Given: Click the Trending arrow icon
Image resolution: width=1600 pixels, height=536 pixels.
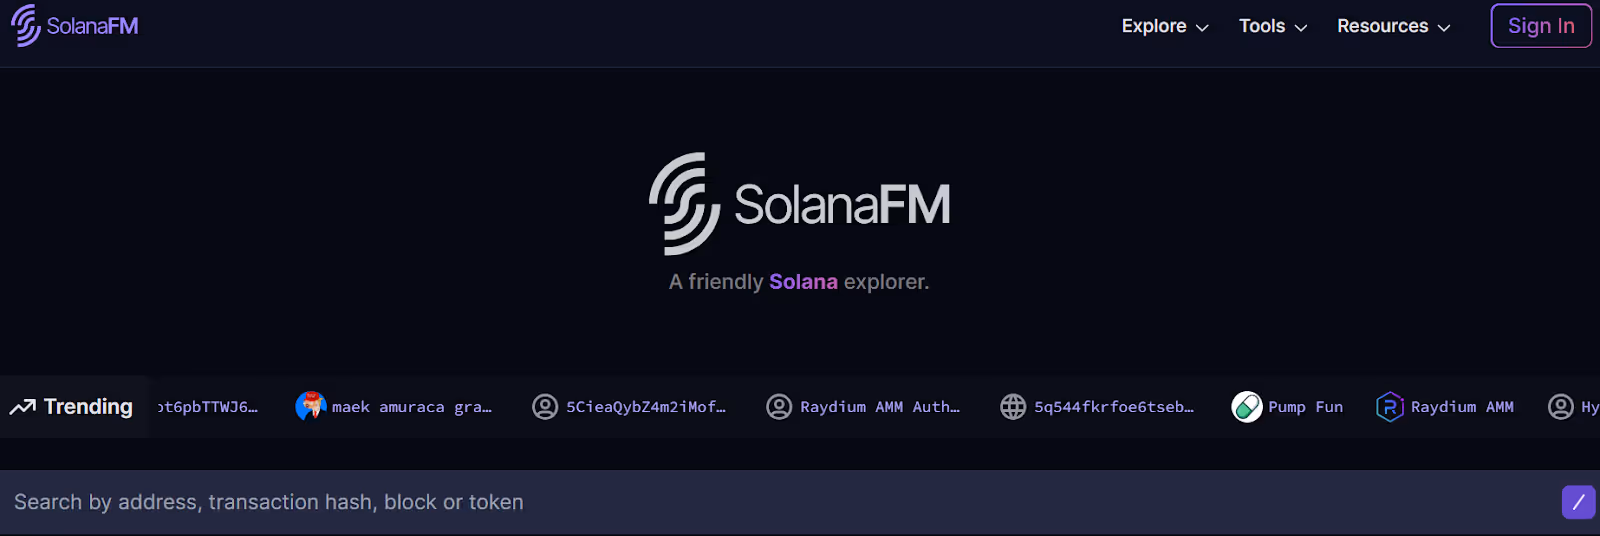Looking at the screenshot, I should (23, 407).
